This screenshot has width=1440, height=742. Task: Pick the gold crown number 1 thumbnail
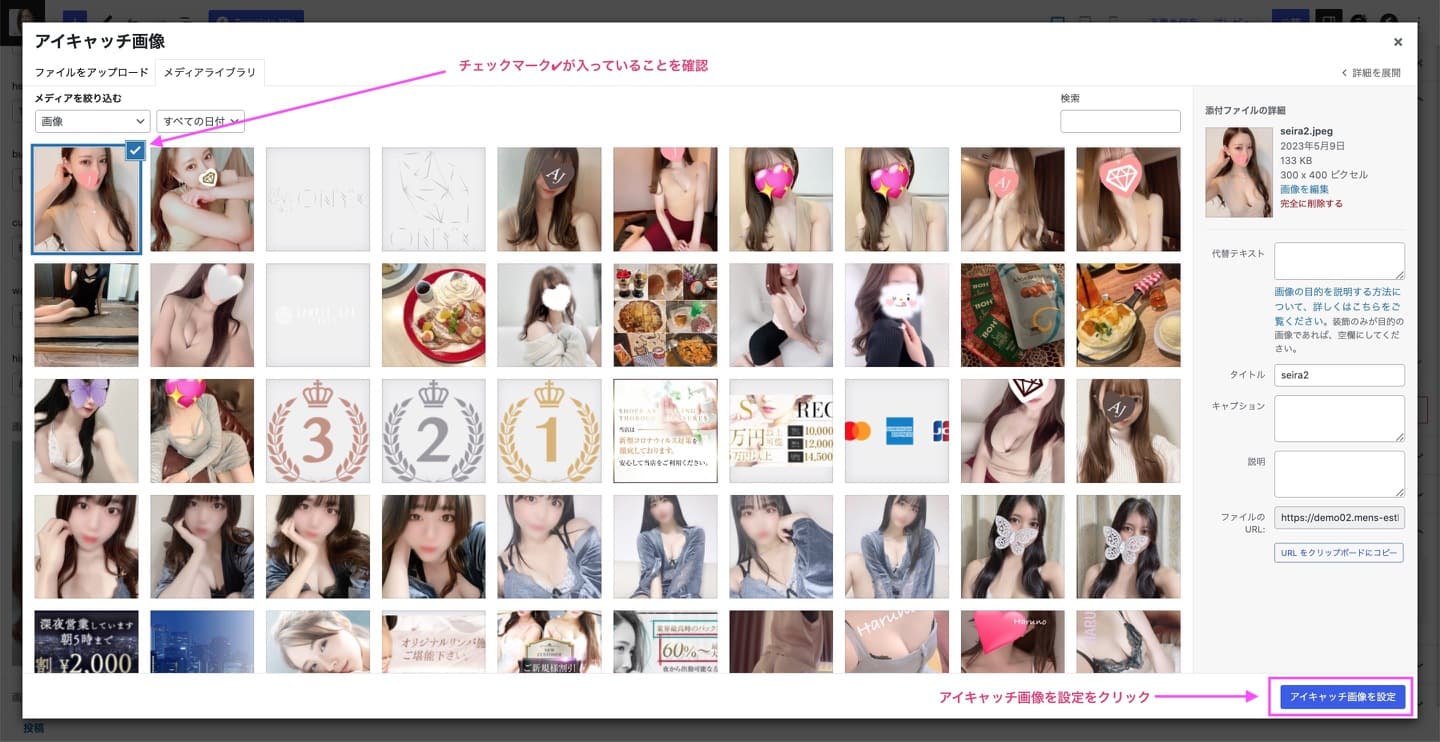549,431
